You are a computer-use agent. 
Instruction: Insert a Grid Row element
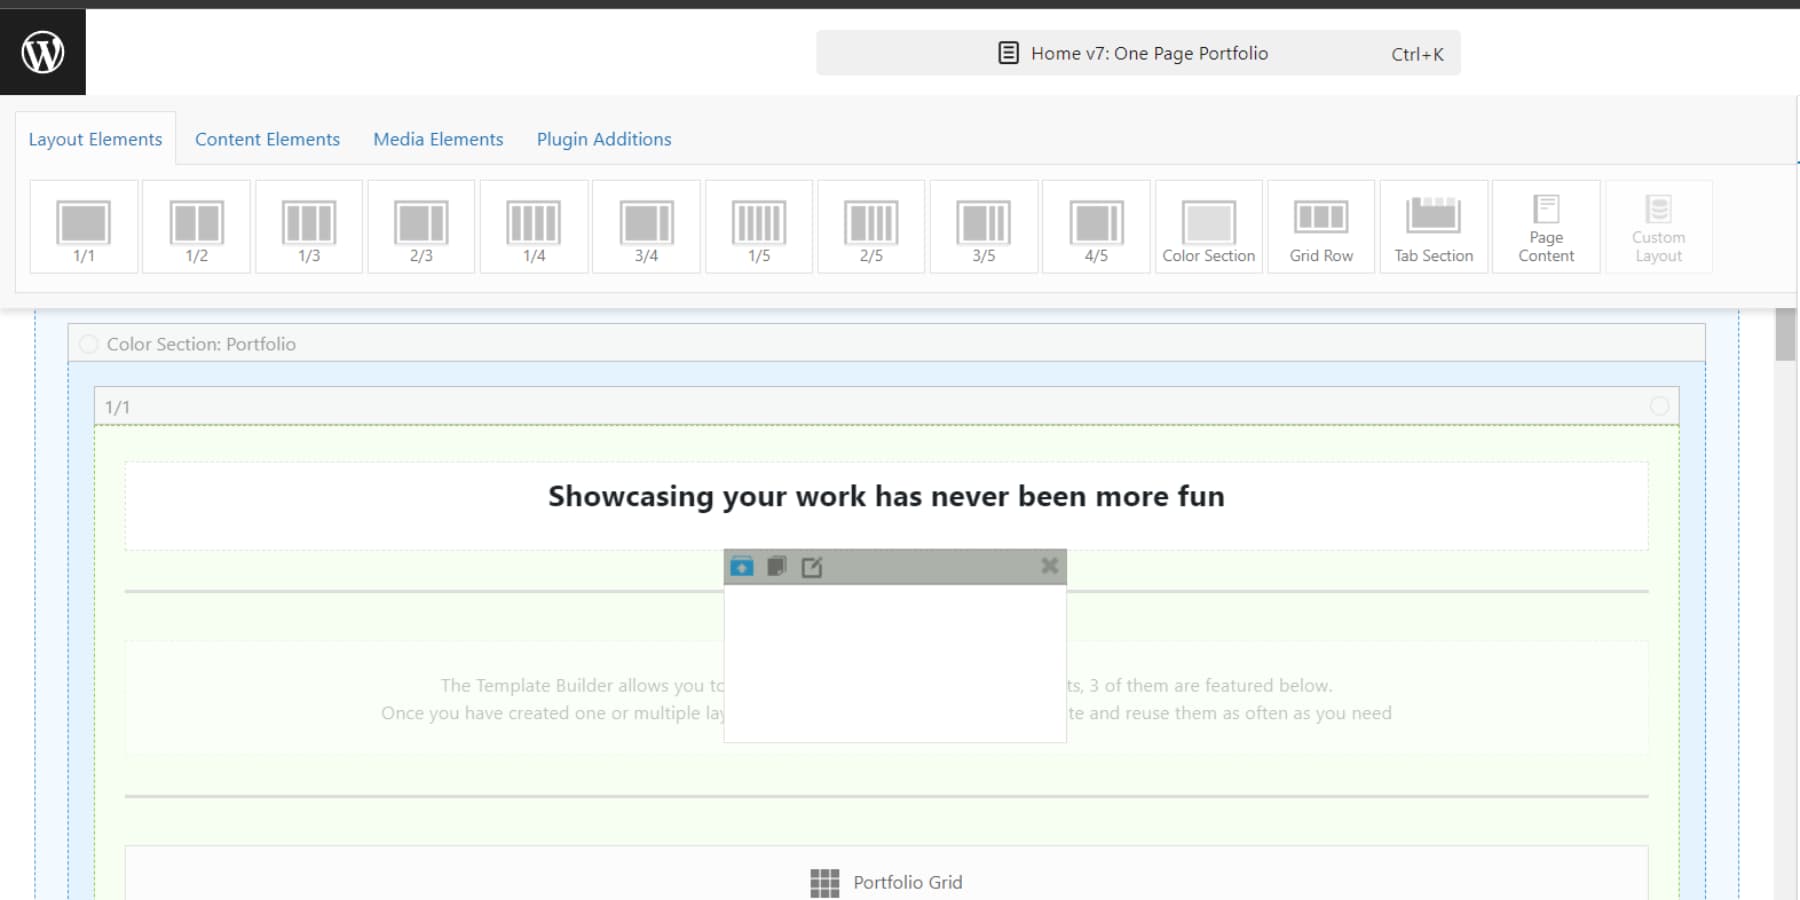1321,227
